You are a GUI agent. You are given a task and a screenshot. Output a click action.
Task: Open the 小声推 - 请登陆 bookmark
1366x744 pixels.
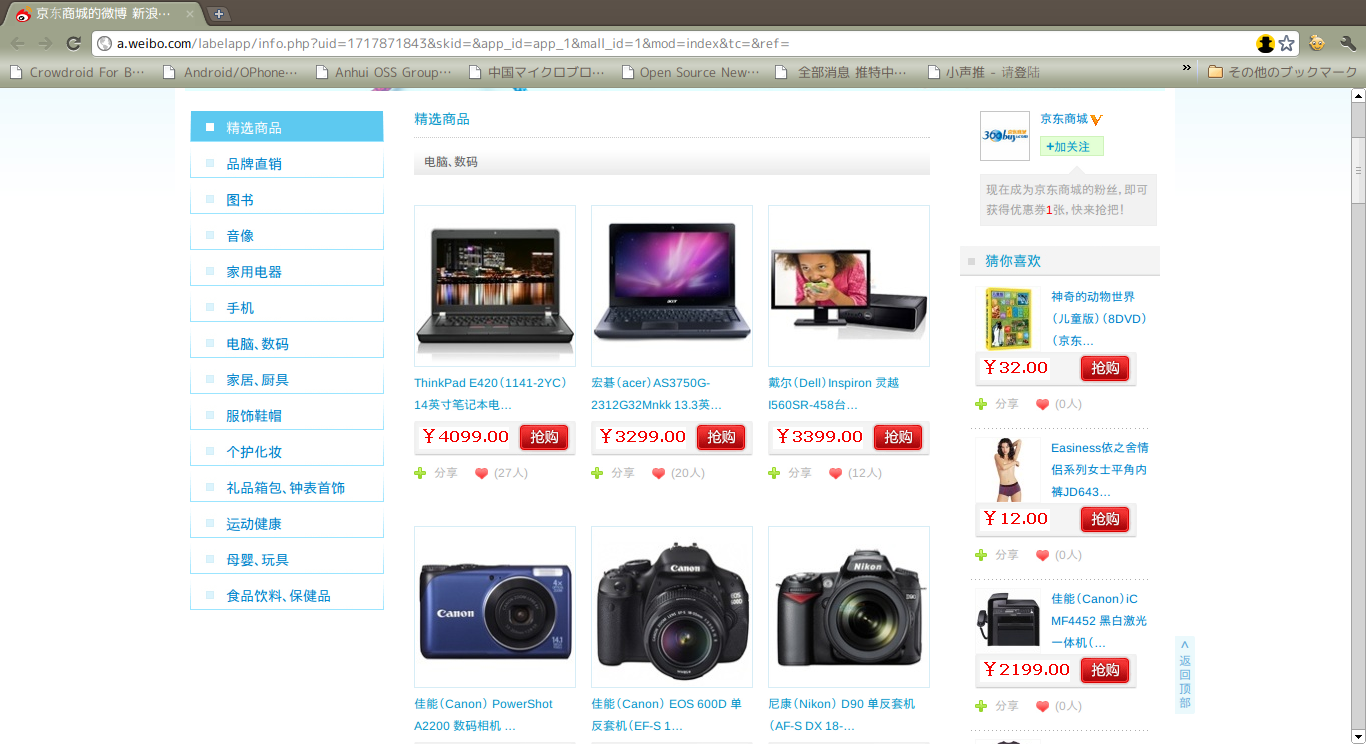click(984, 72)
